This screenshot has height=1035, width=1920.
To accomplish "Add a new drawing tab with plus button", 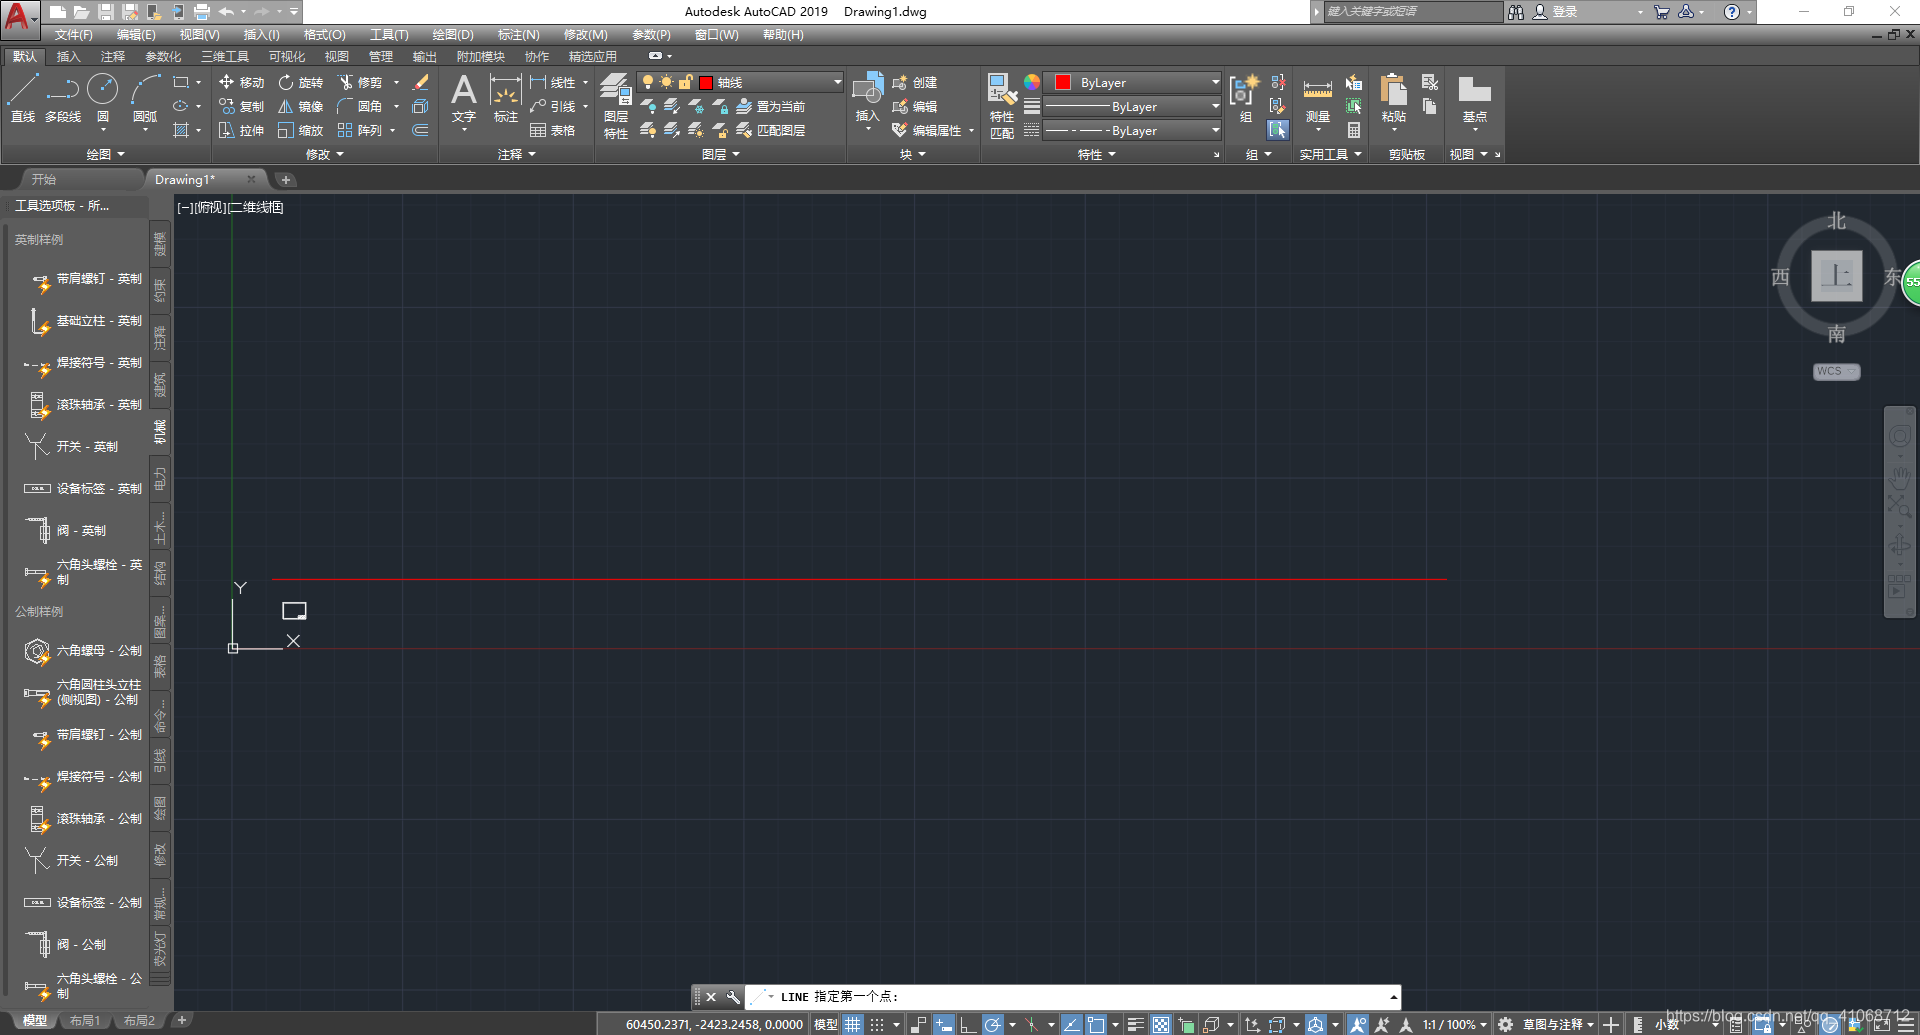I will pos(285,180).
